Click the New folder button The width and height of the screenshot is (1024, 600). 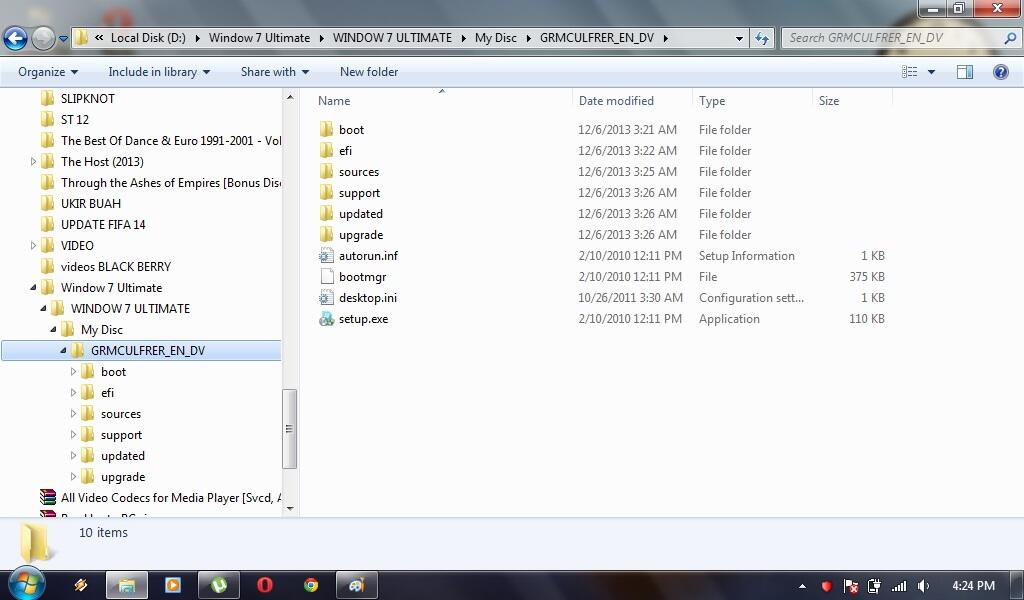369,72
